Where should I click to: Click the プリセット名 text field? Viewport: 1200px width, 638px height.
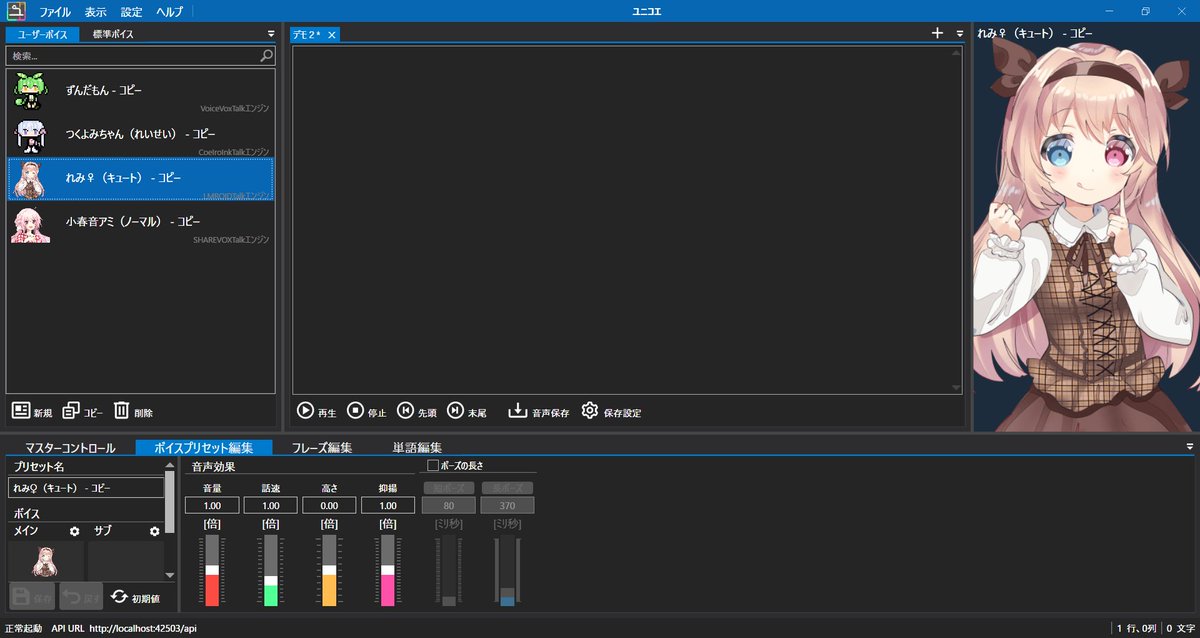coord(85,488)
